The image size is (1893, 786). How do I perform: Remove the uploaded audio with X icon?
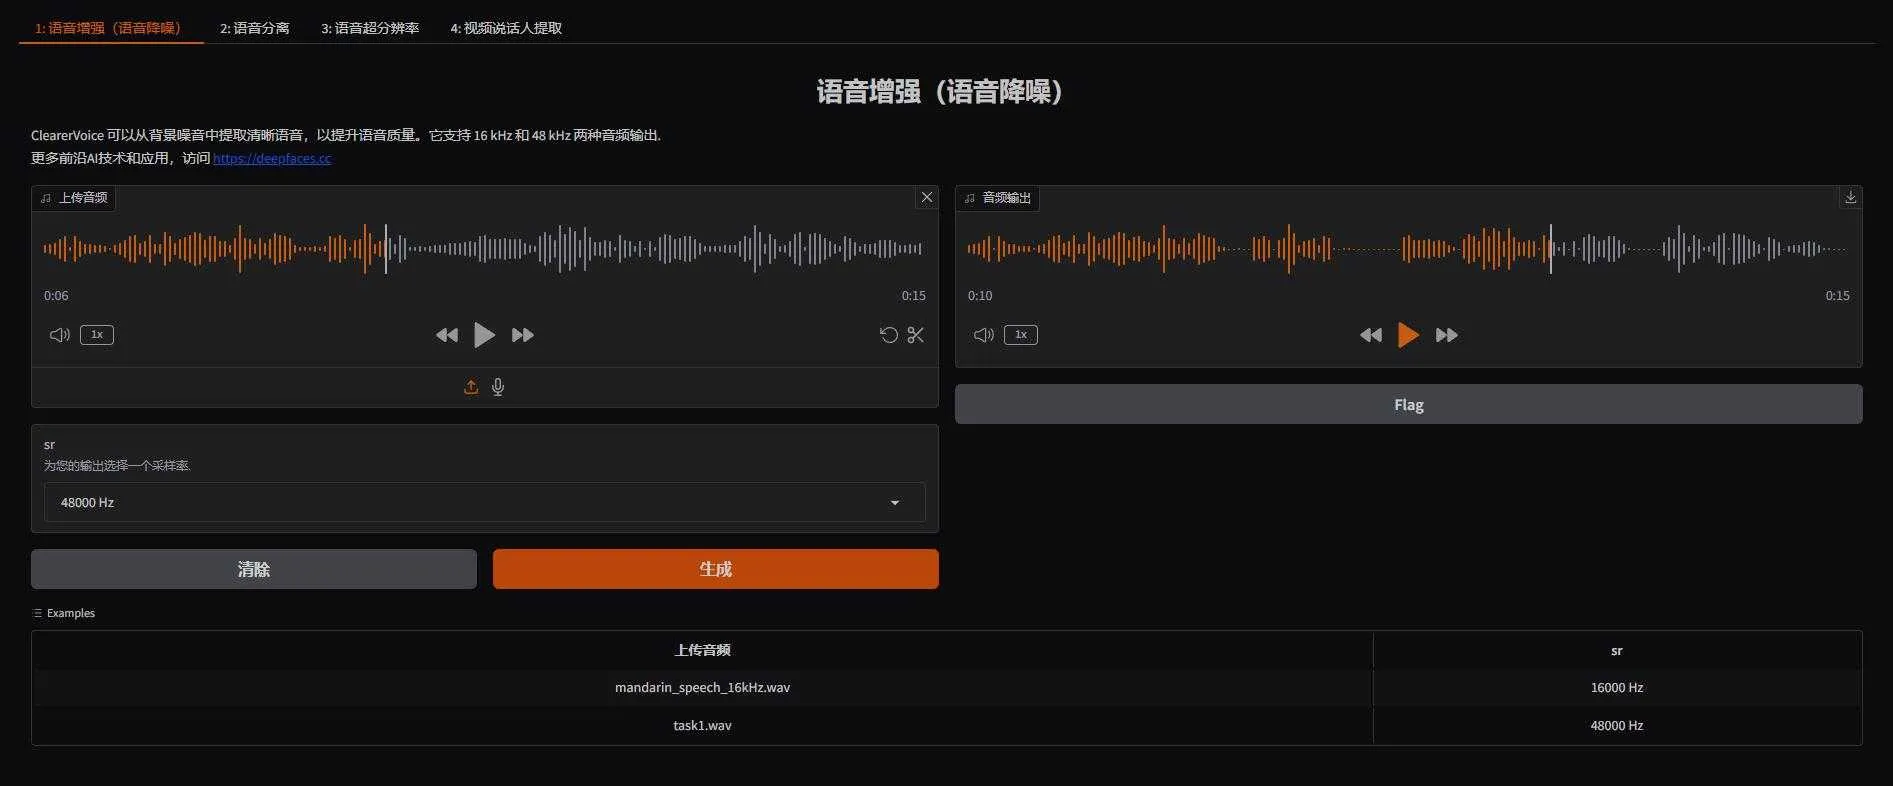(x=927, y=197)
